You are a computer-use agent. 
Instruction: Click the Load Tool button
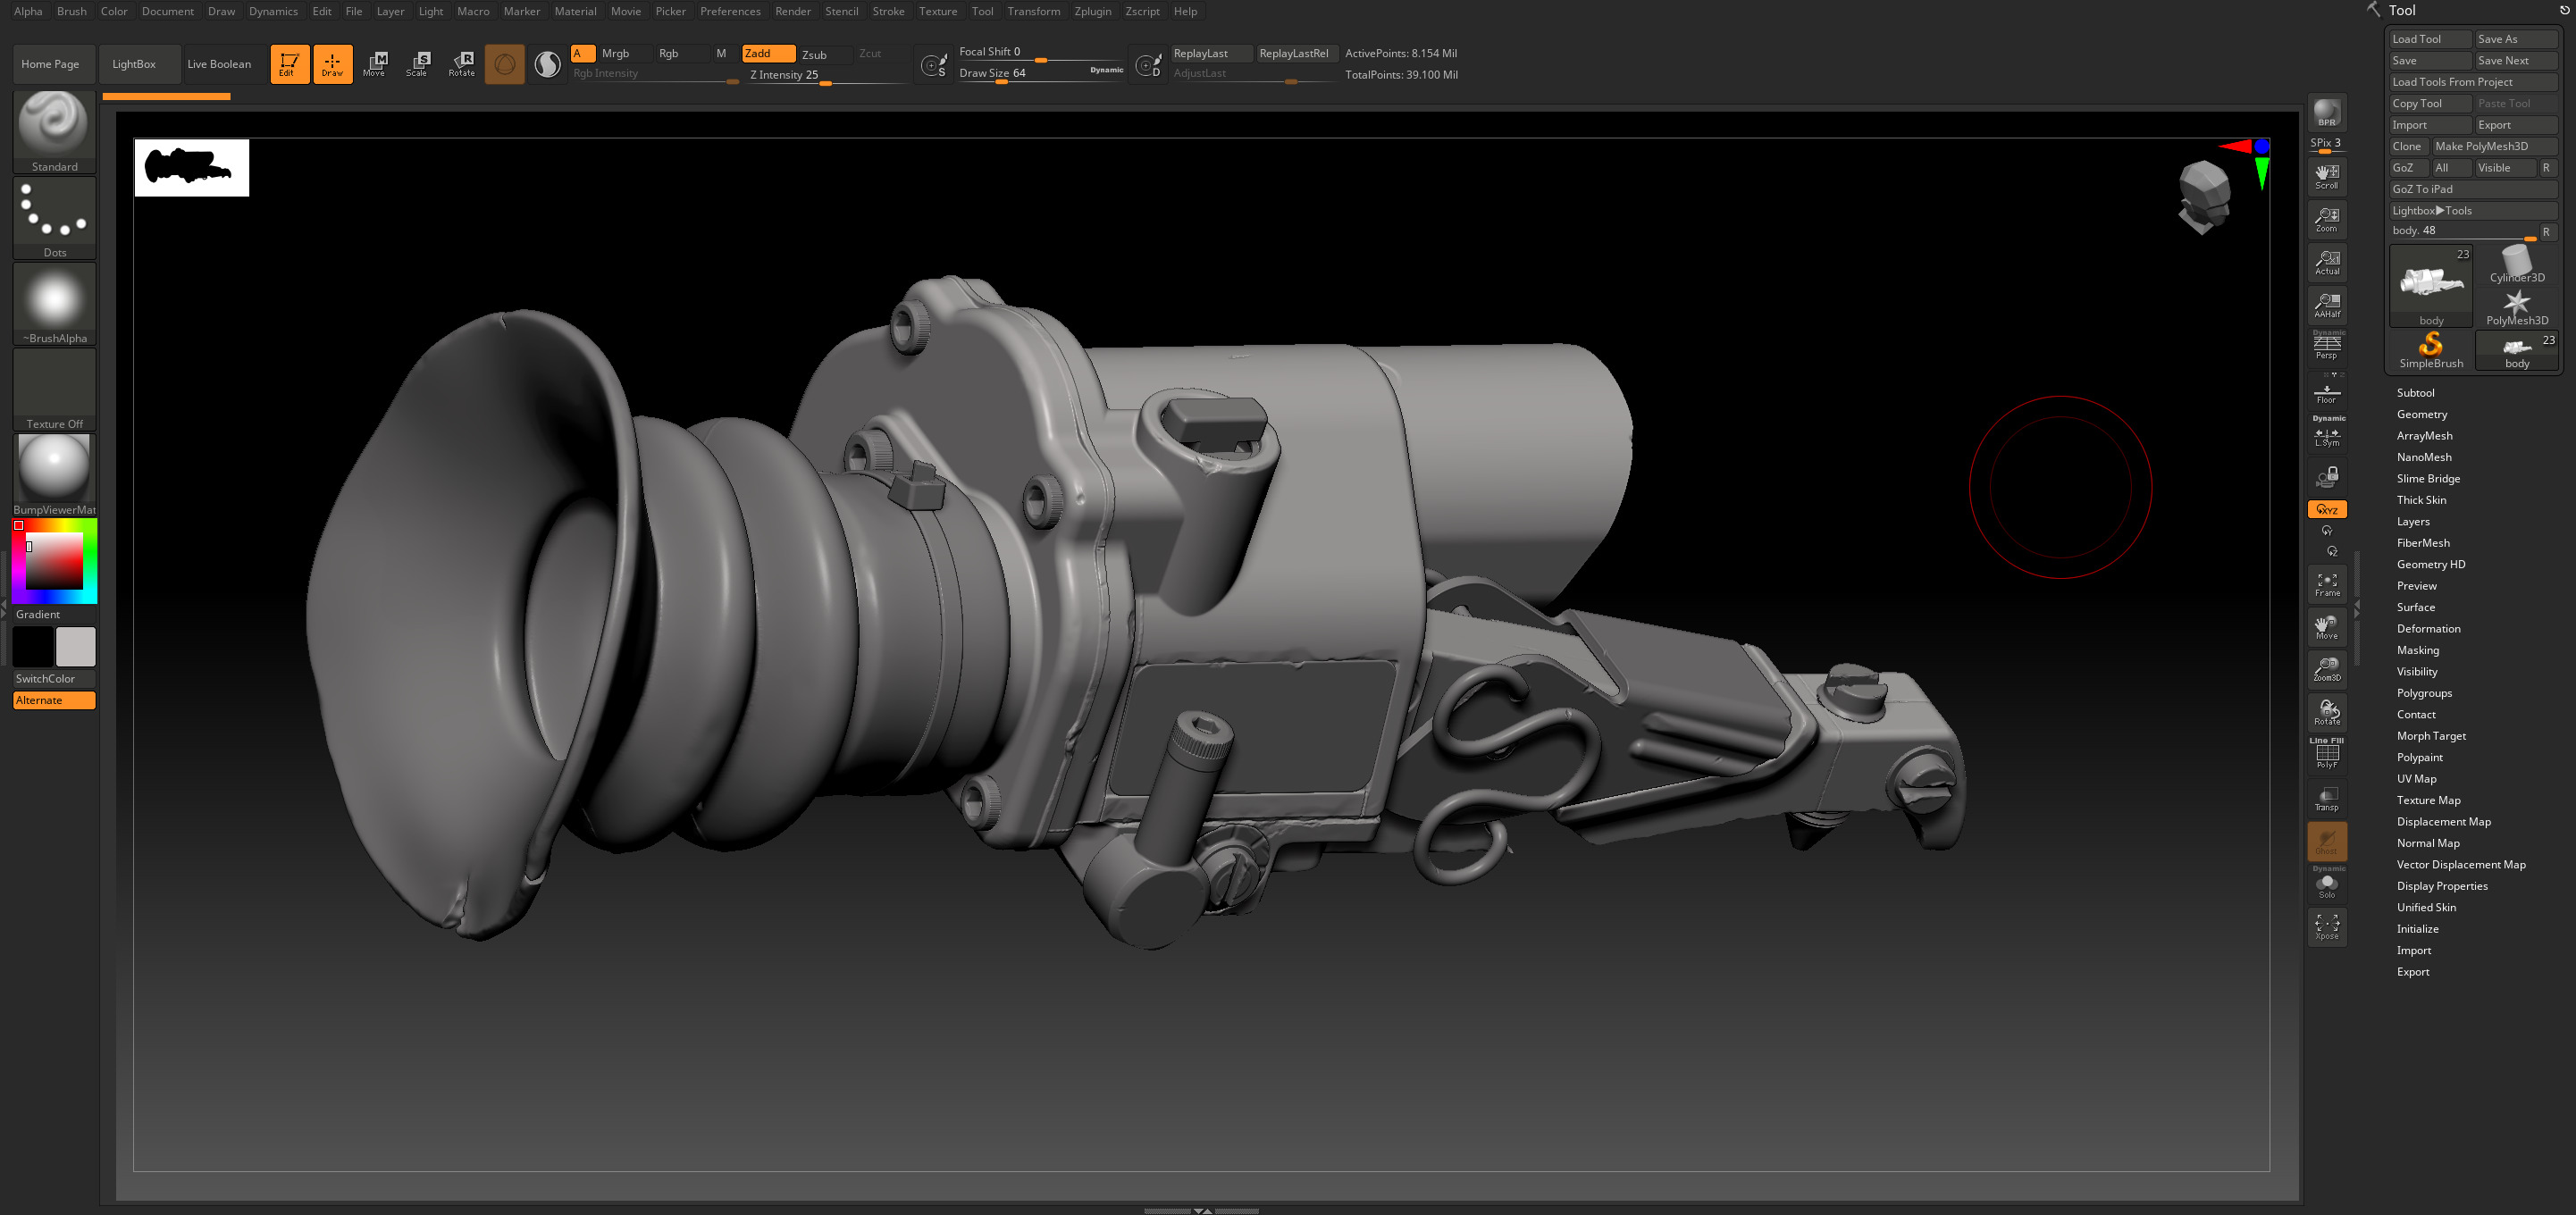coord(2429,39)
